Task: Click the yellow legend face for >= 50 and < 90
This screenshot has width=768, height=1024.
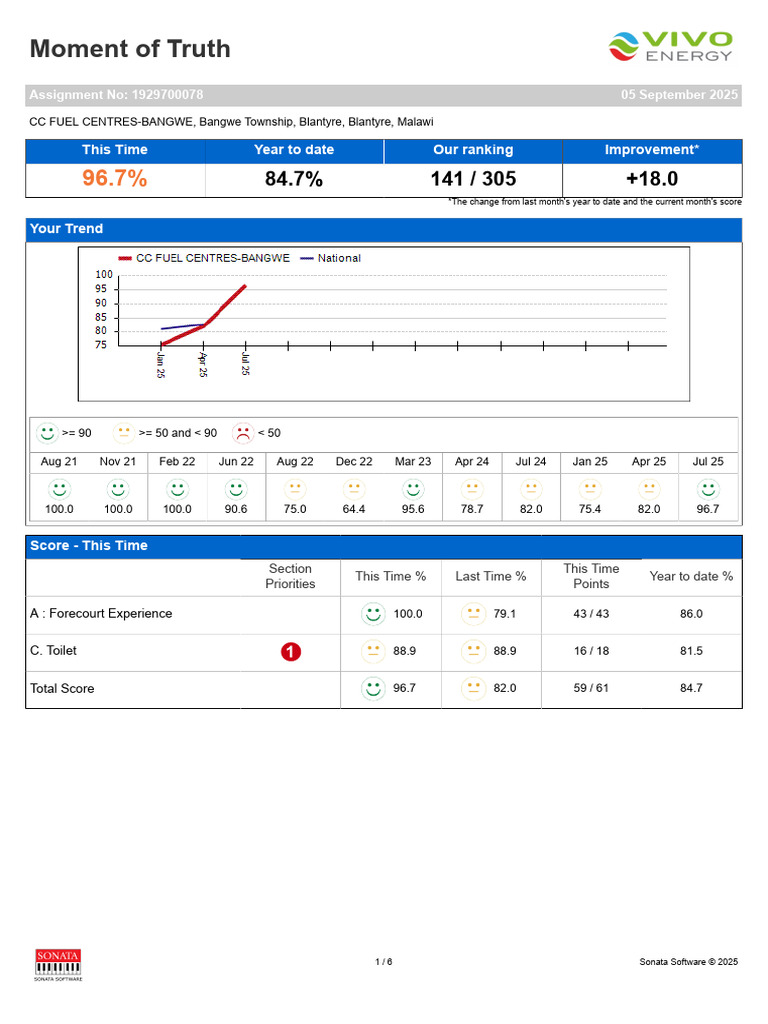Action: 123,432
